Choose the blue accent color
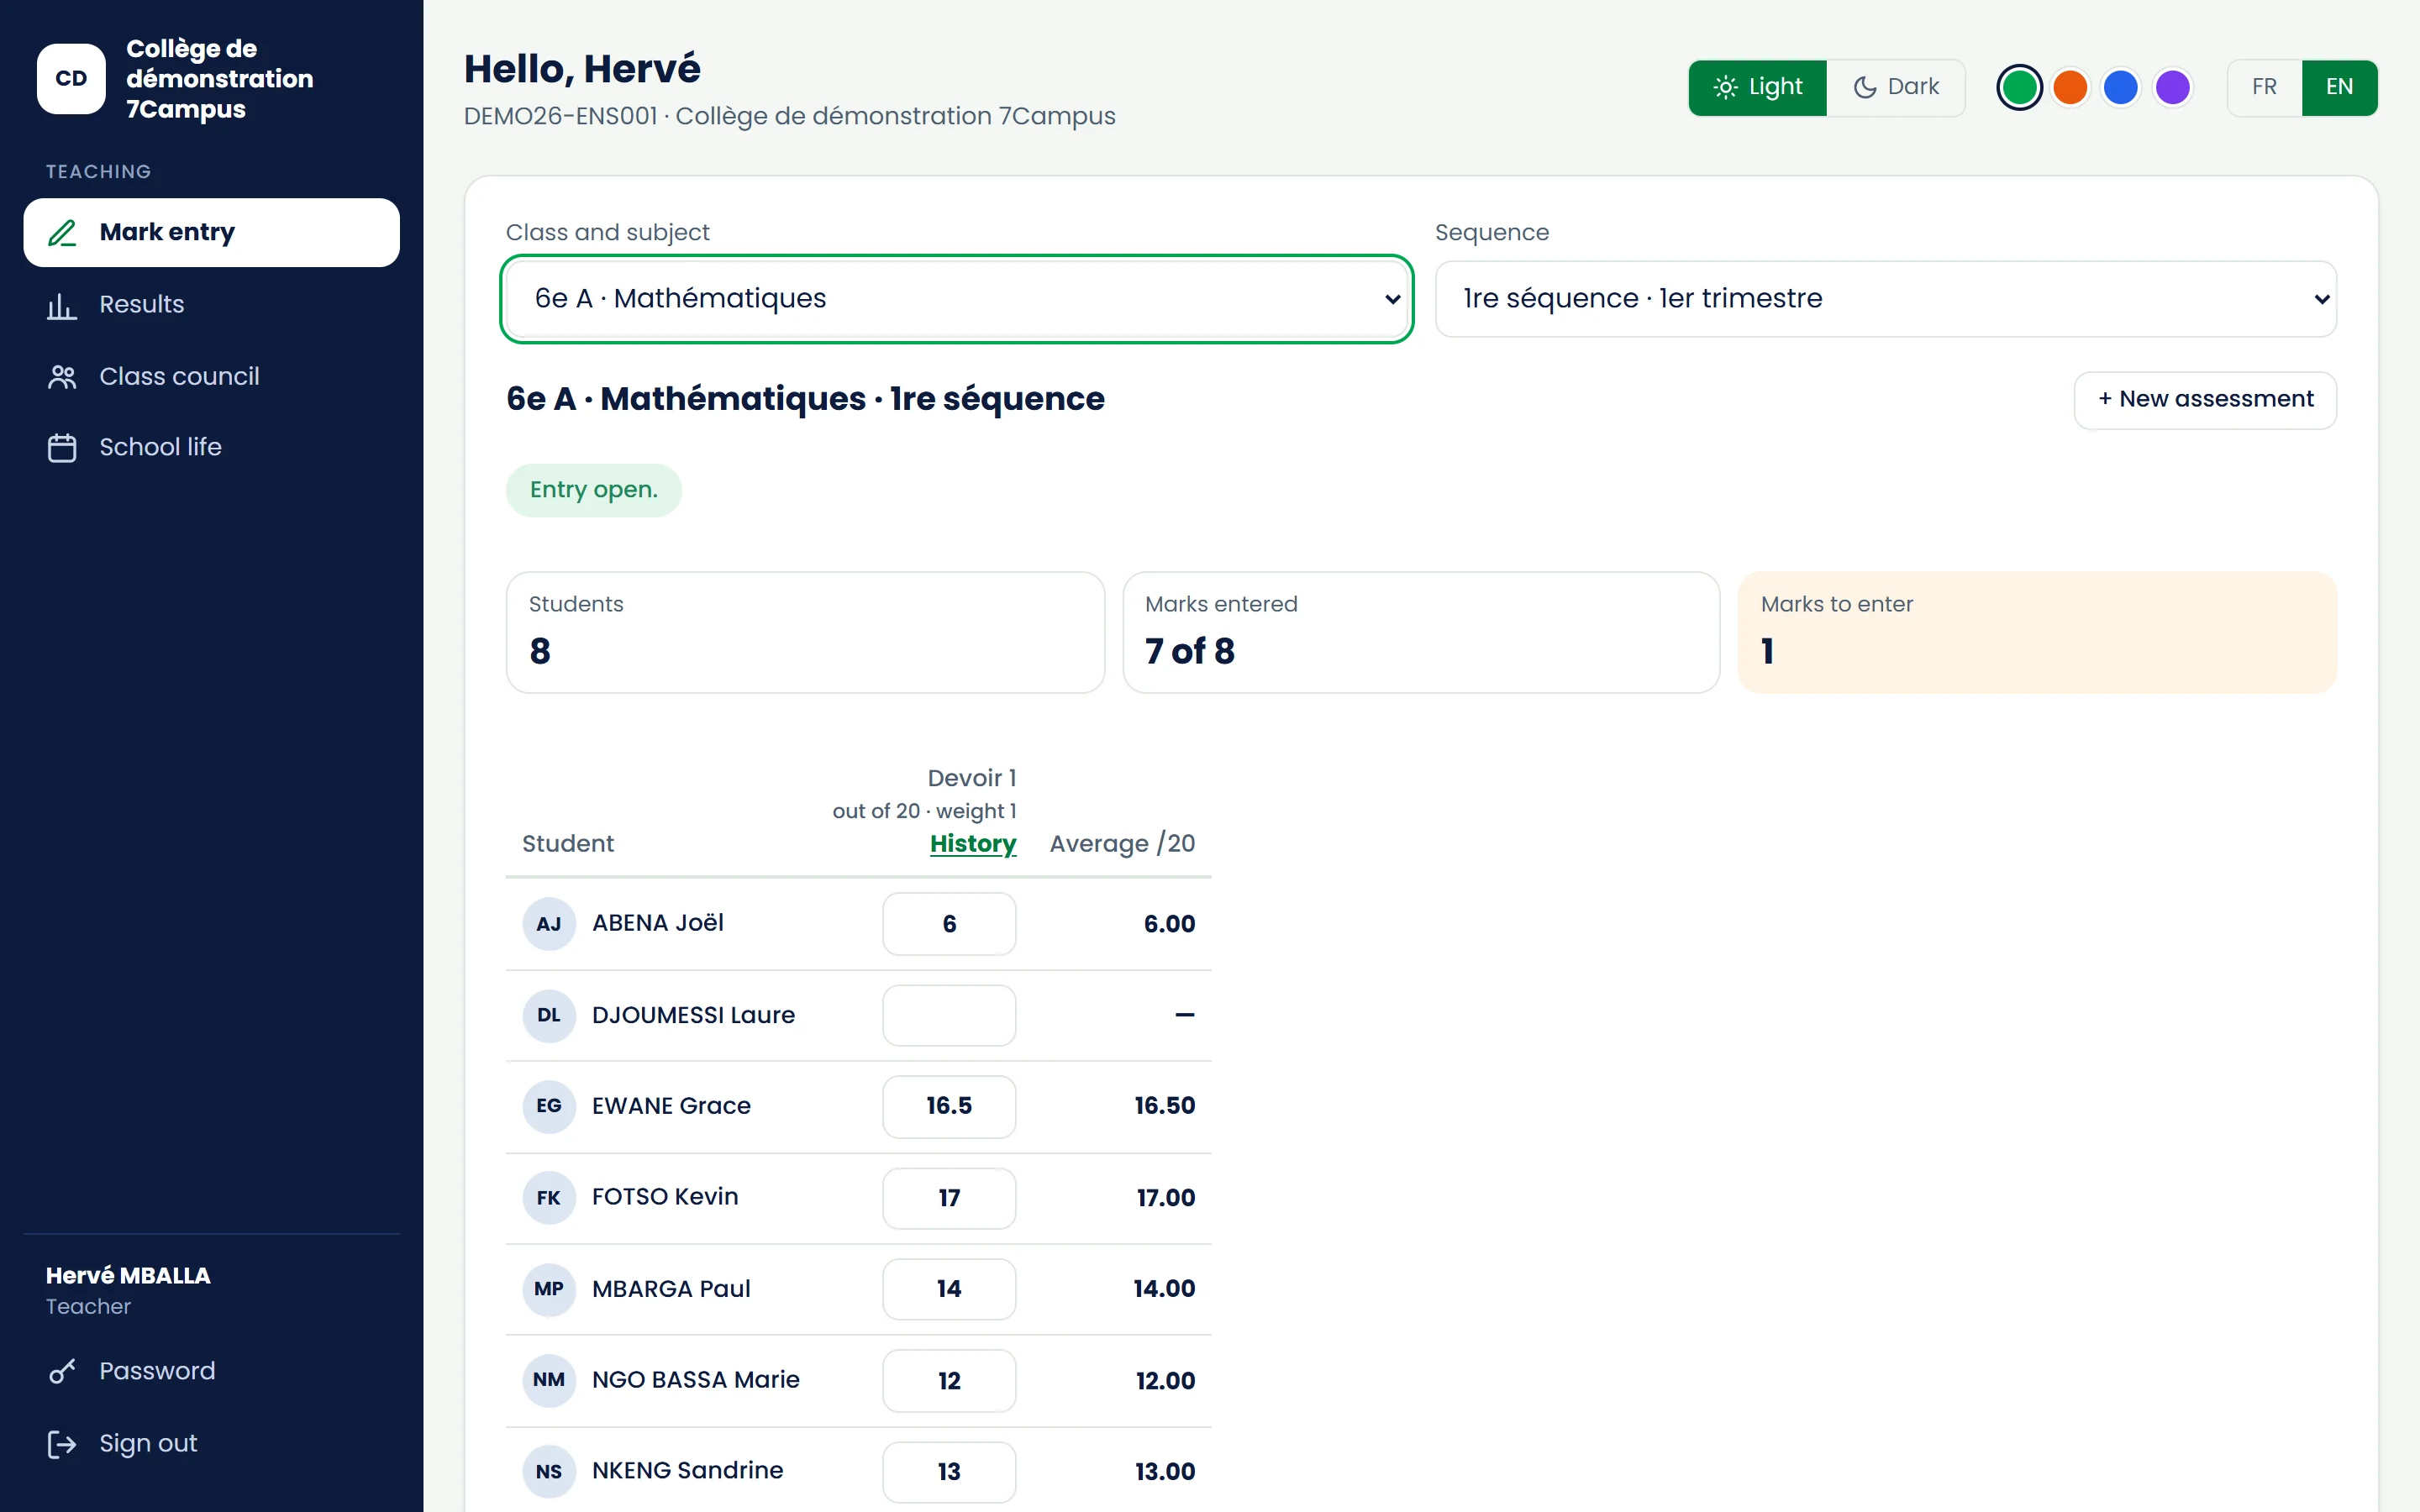 coord(2120,87)
